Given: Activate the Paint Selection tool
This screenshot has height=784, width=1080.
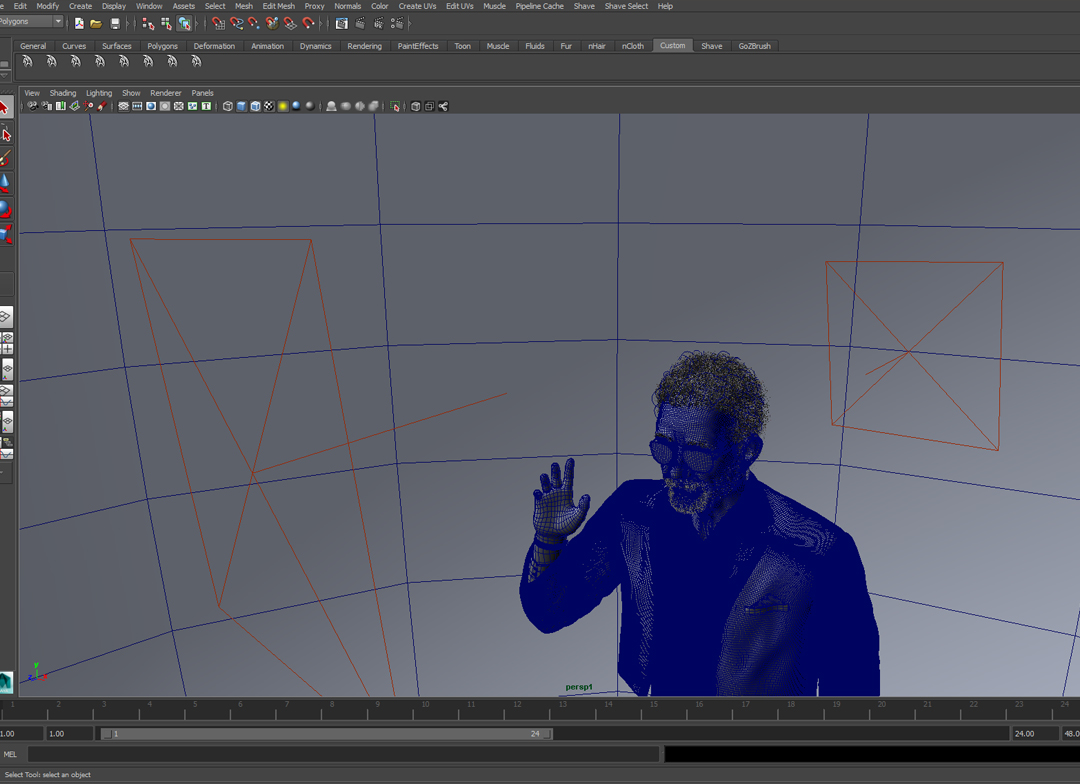Looking at the screenshot, I should tap(6, 159).
